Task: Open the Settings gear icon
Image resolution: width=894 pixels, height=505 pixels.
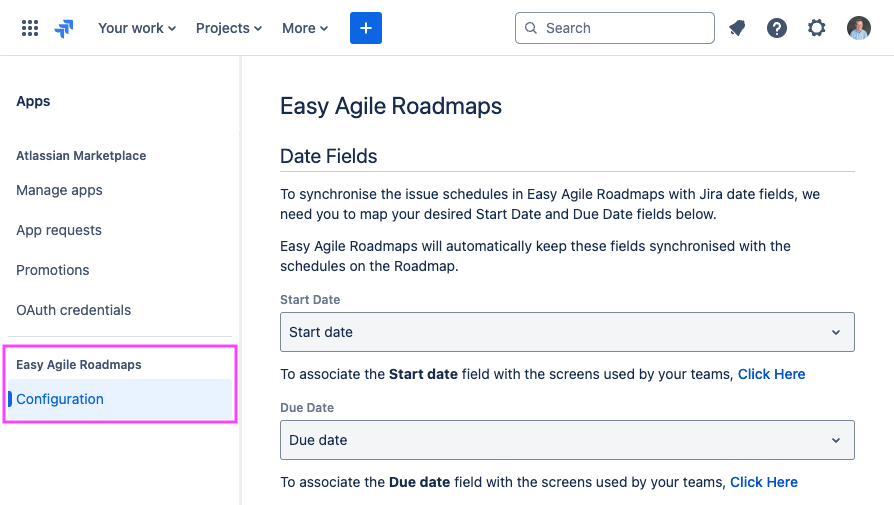Action: tap(816, 28)
